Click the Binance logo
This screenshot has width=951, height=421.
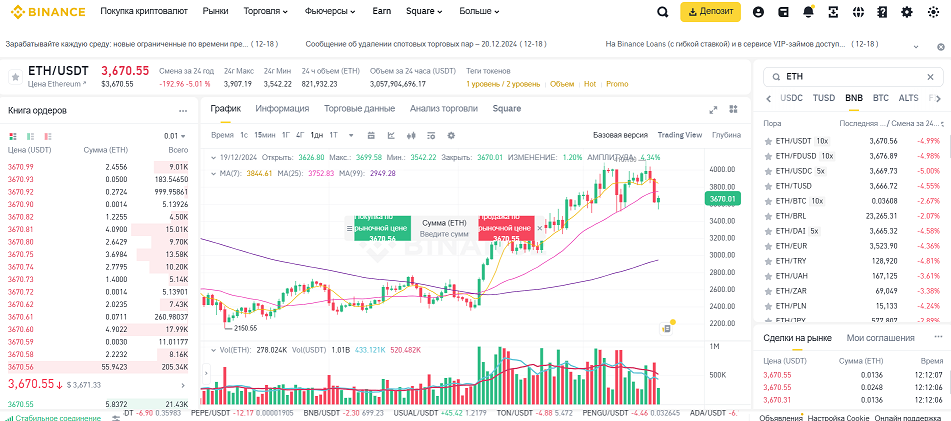coord(47,12)
